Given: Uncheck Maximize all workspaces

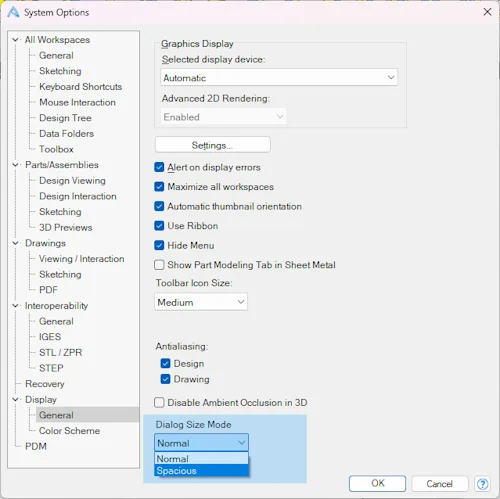Looking at the screenshot, I should click(159, 187).
